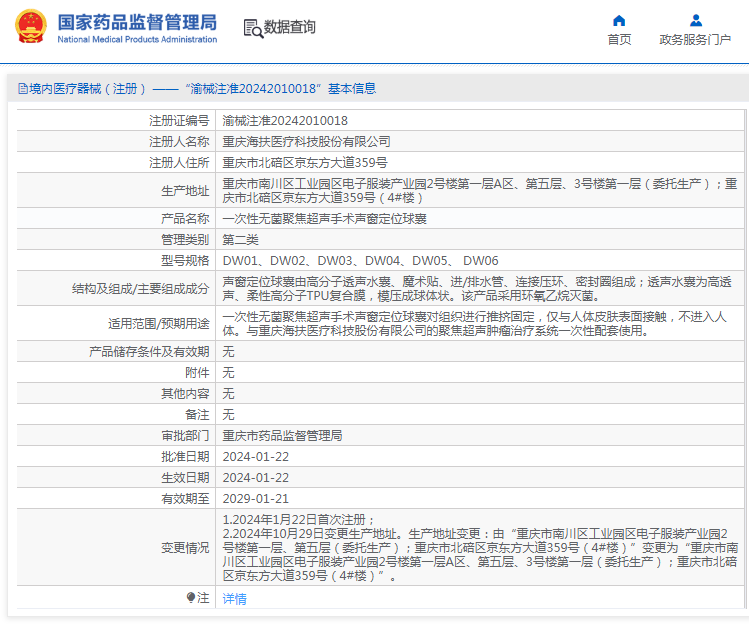Click the 有效期至 label cell
Viewport: 749px width, 626px height.
click(117, 499)
